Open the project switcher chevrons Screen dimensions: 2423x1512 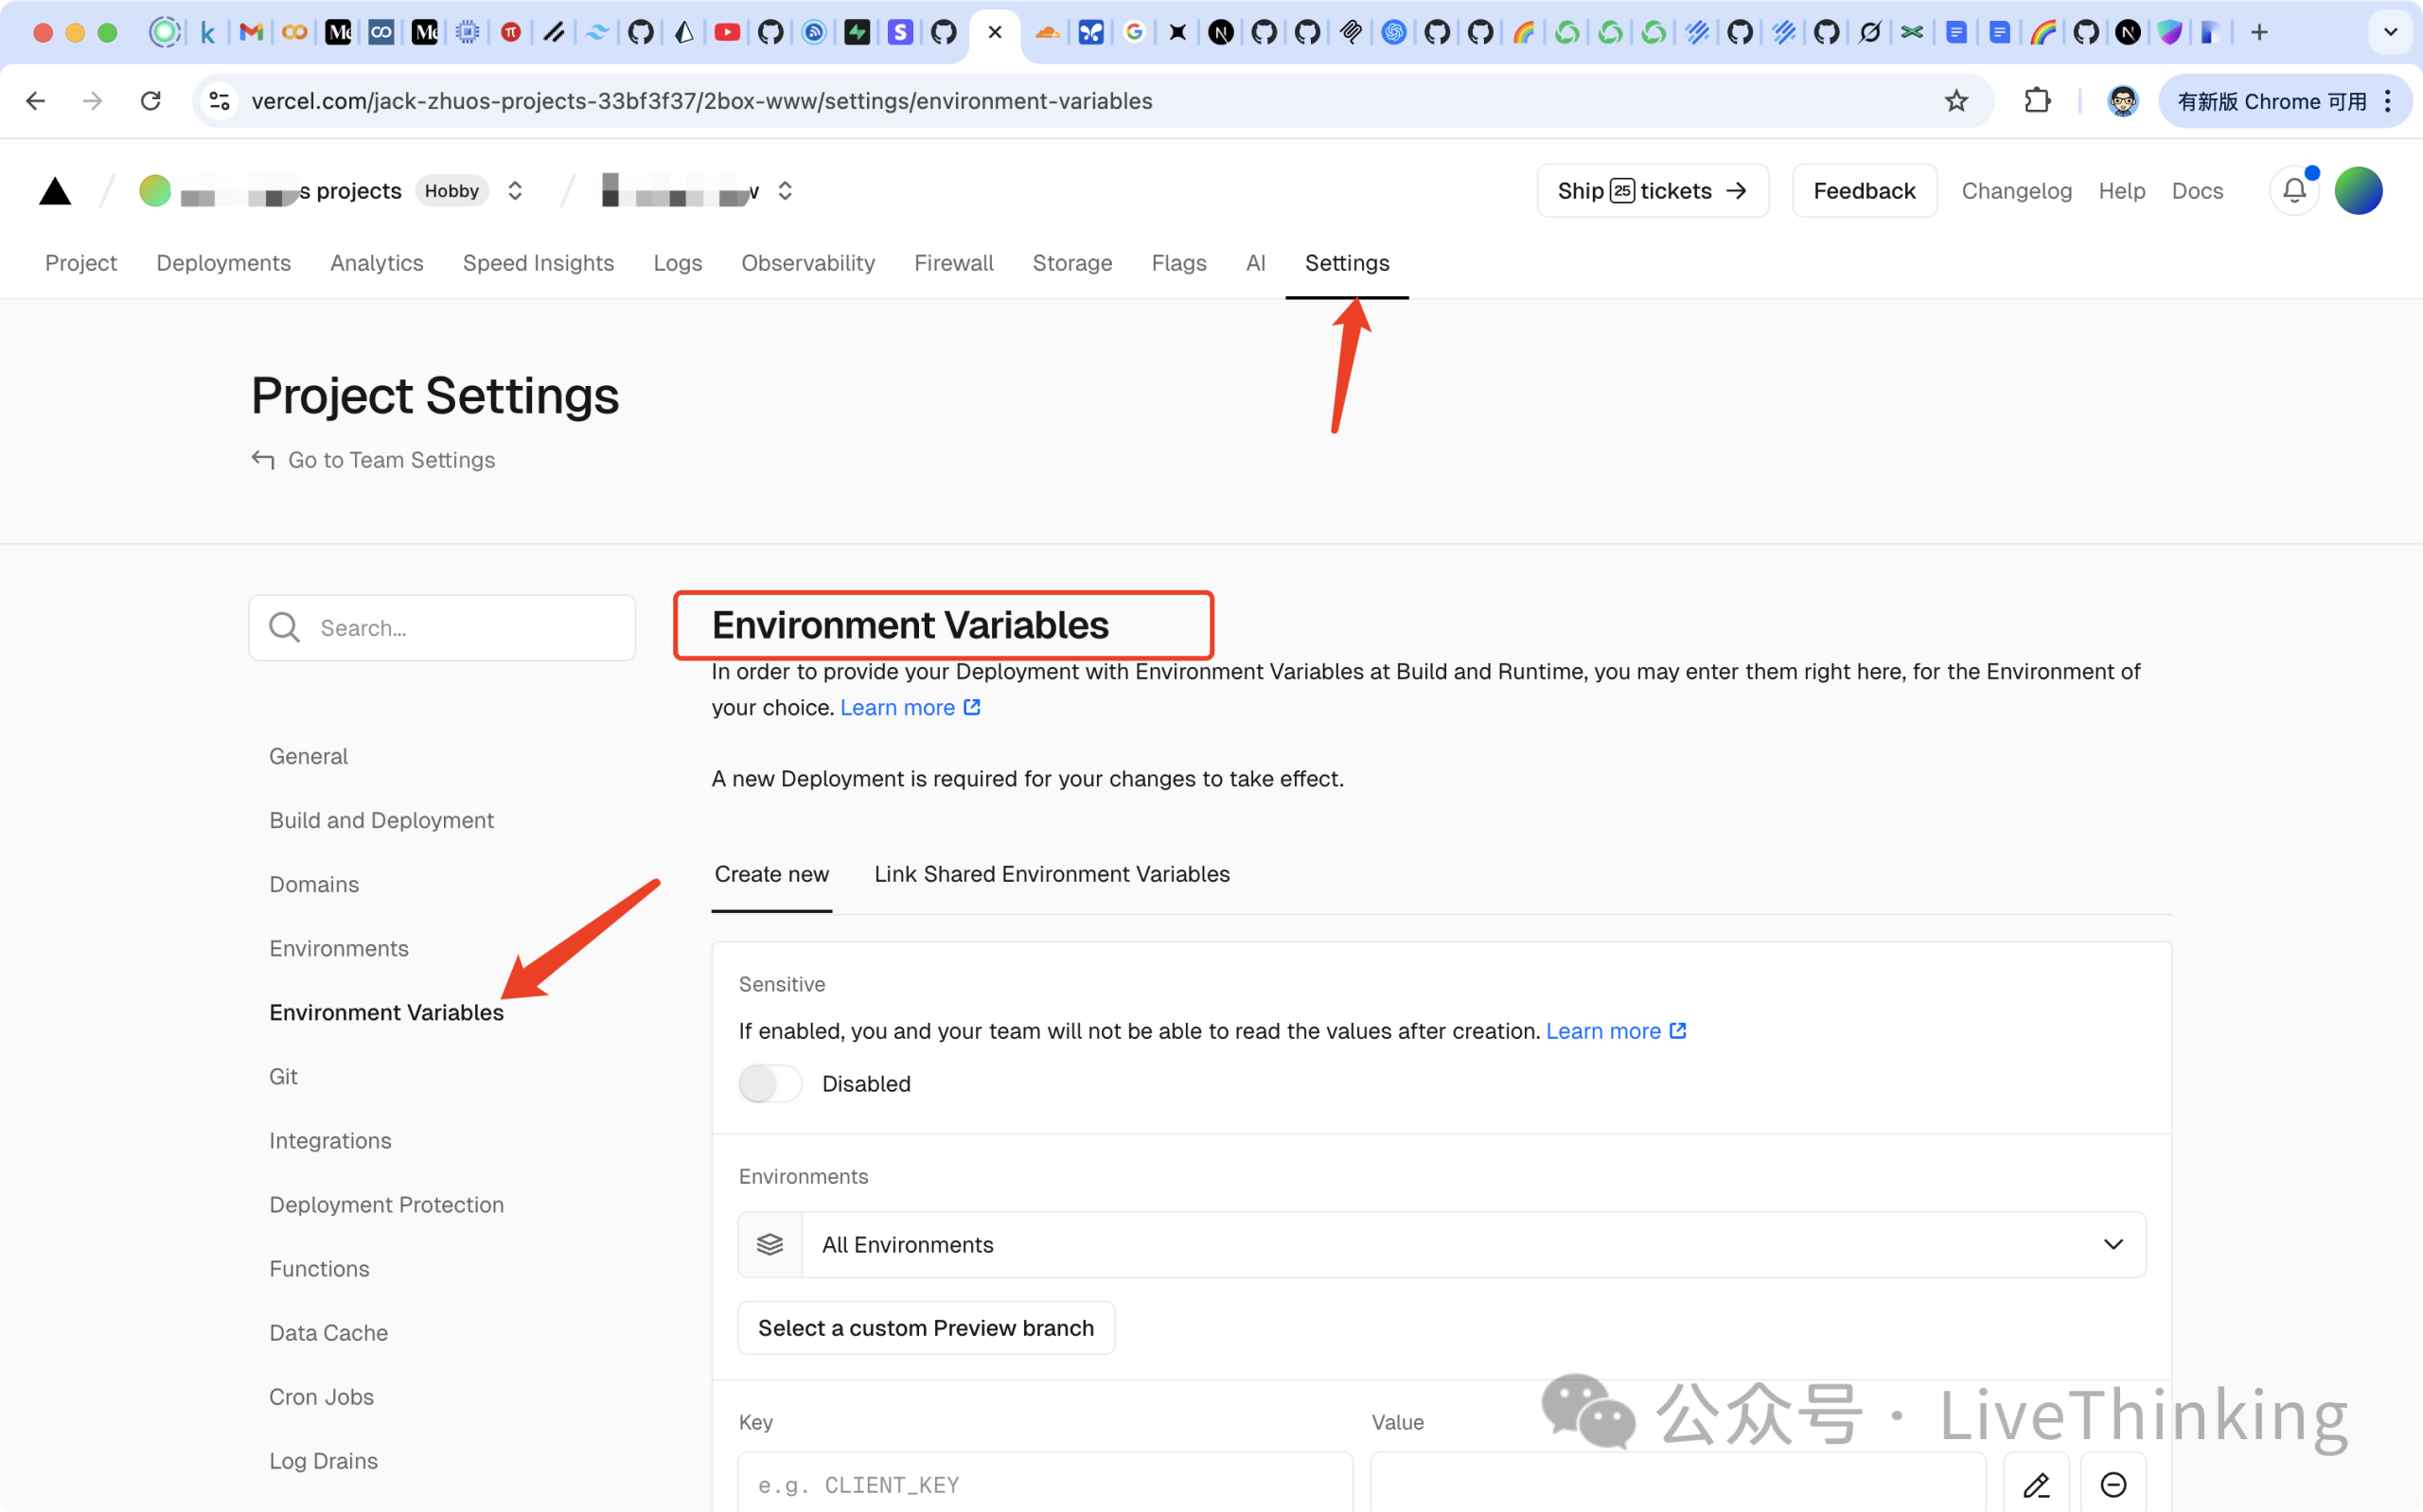click(785, 191)
